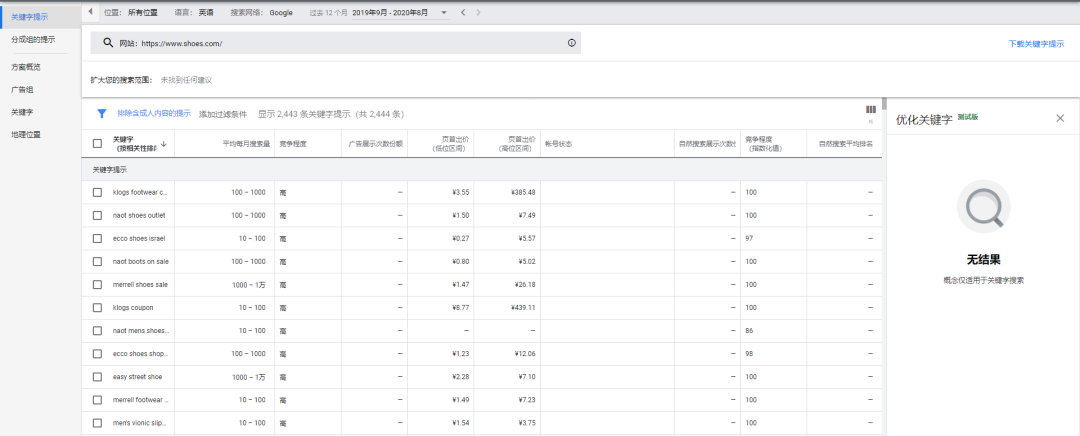Image resolution: width=1080 pixels, height=436 pixels.
Task: Open 关键字提示 in the sidebar
Action: [30, 17]
